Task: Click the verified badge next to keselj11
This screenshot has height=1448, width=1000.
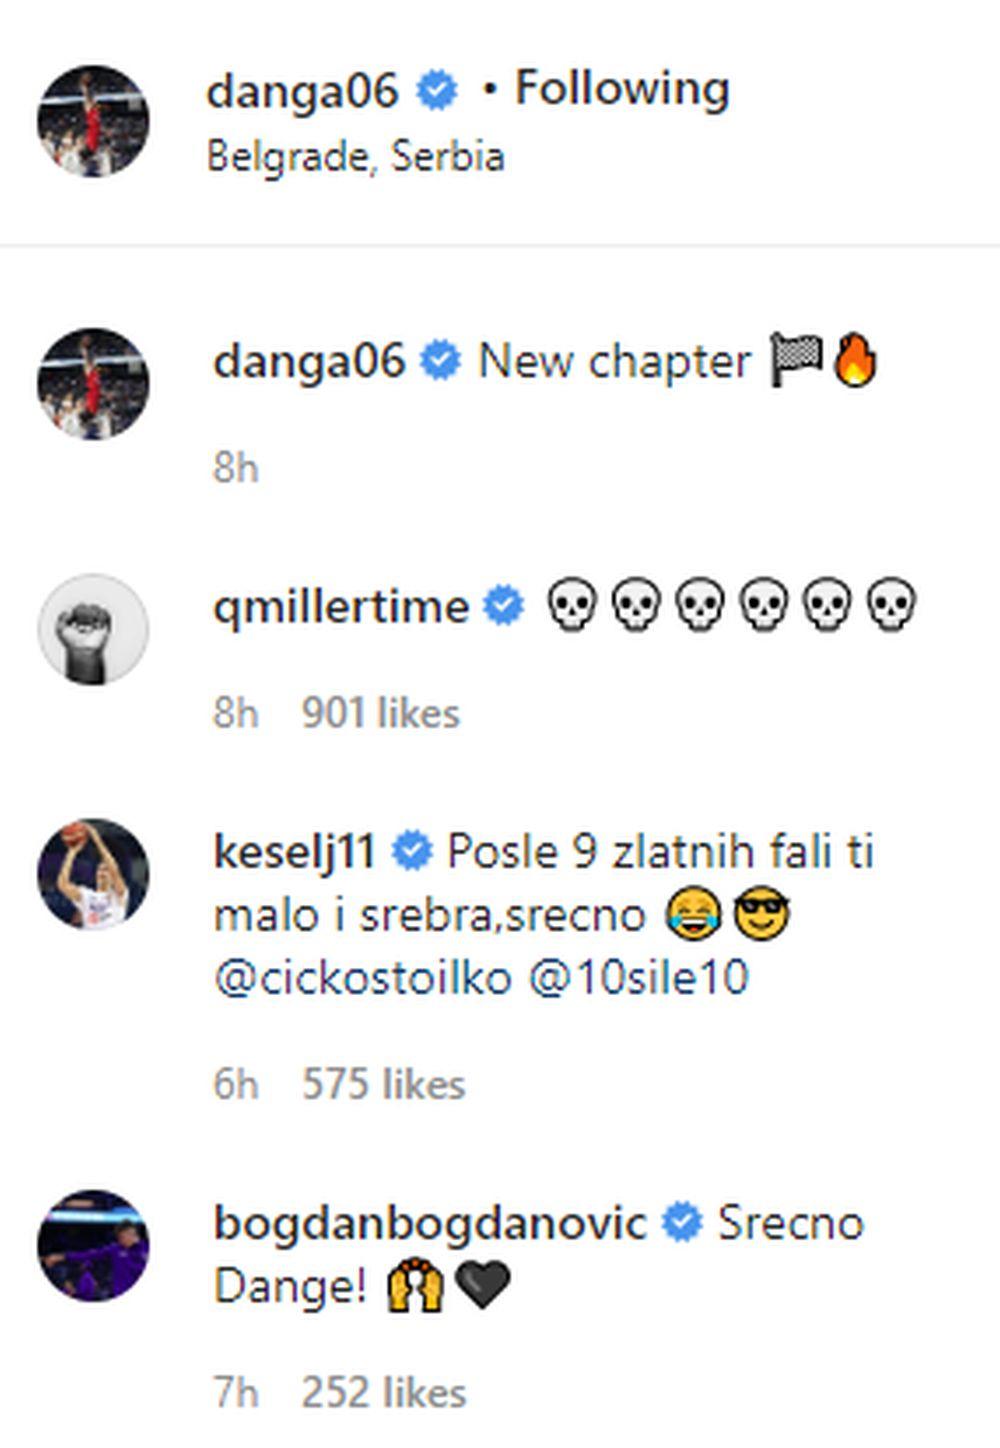Action: pos(411,852)
